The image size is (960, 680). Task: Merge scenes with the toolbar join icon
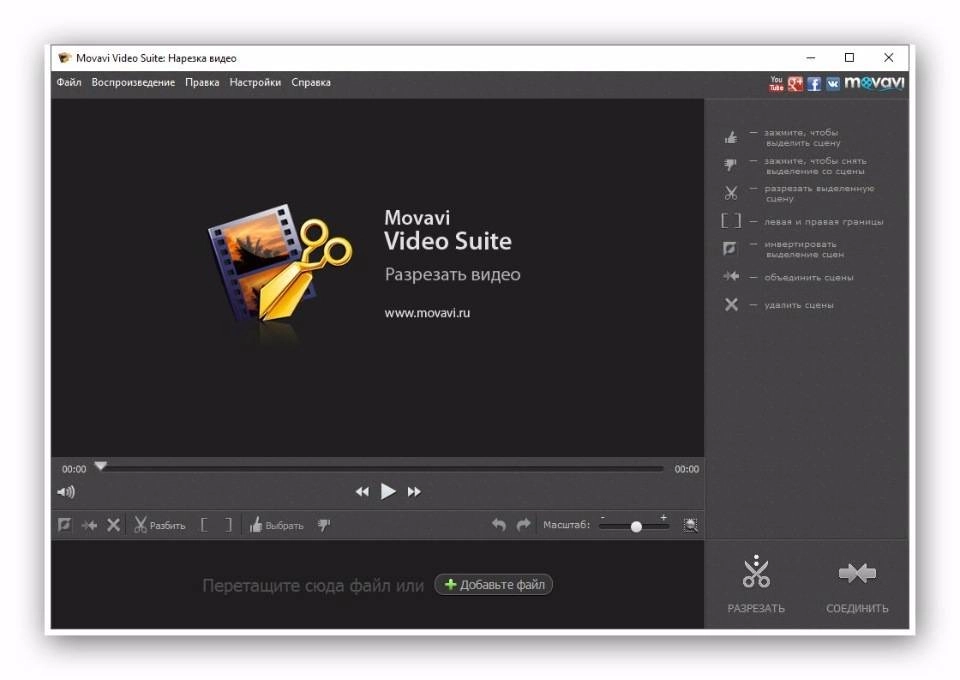(89, 525)
